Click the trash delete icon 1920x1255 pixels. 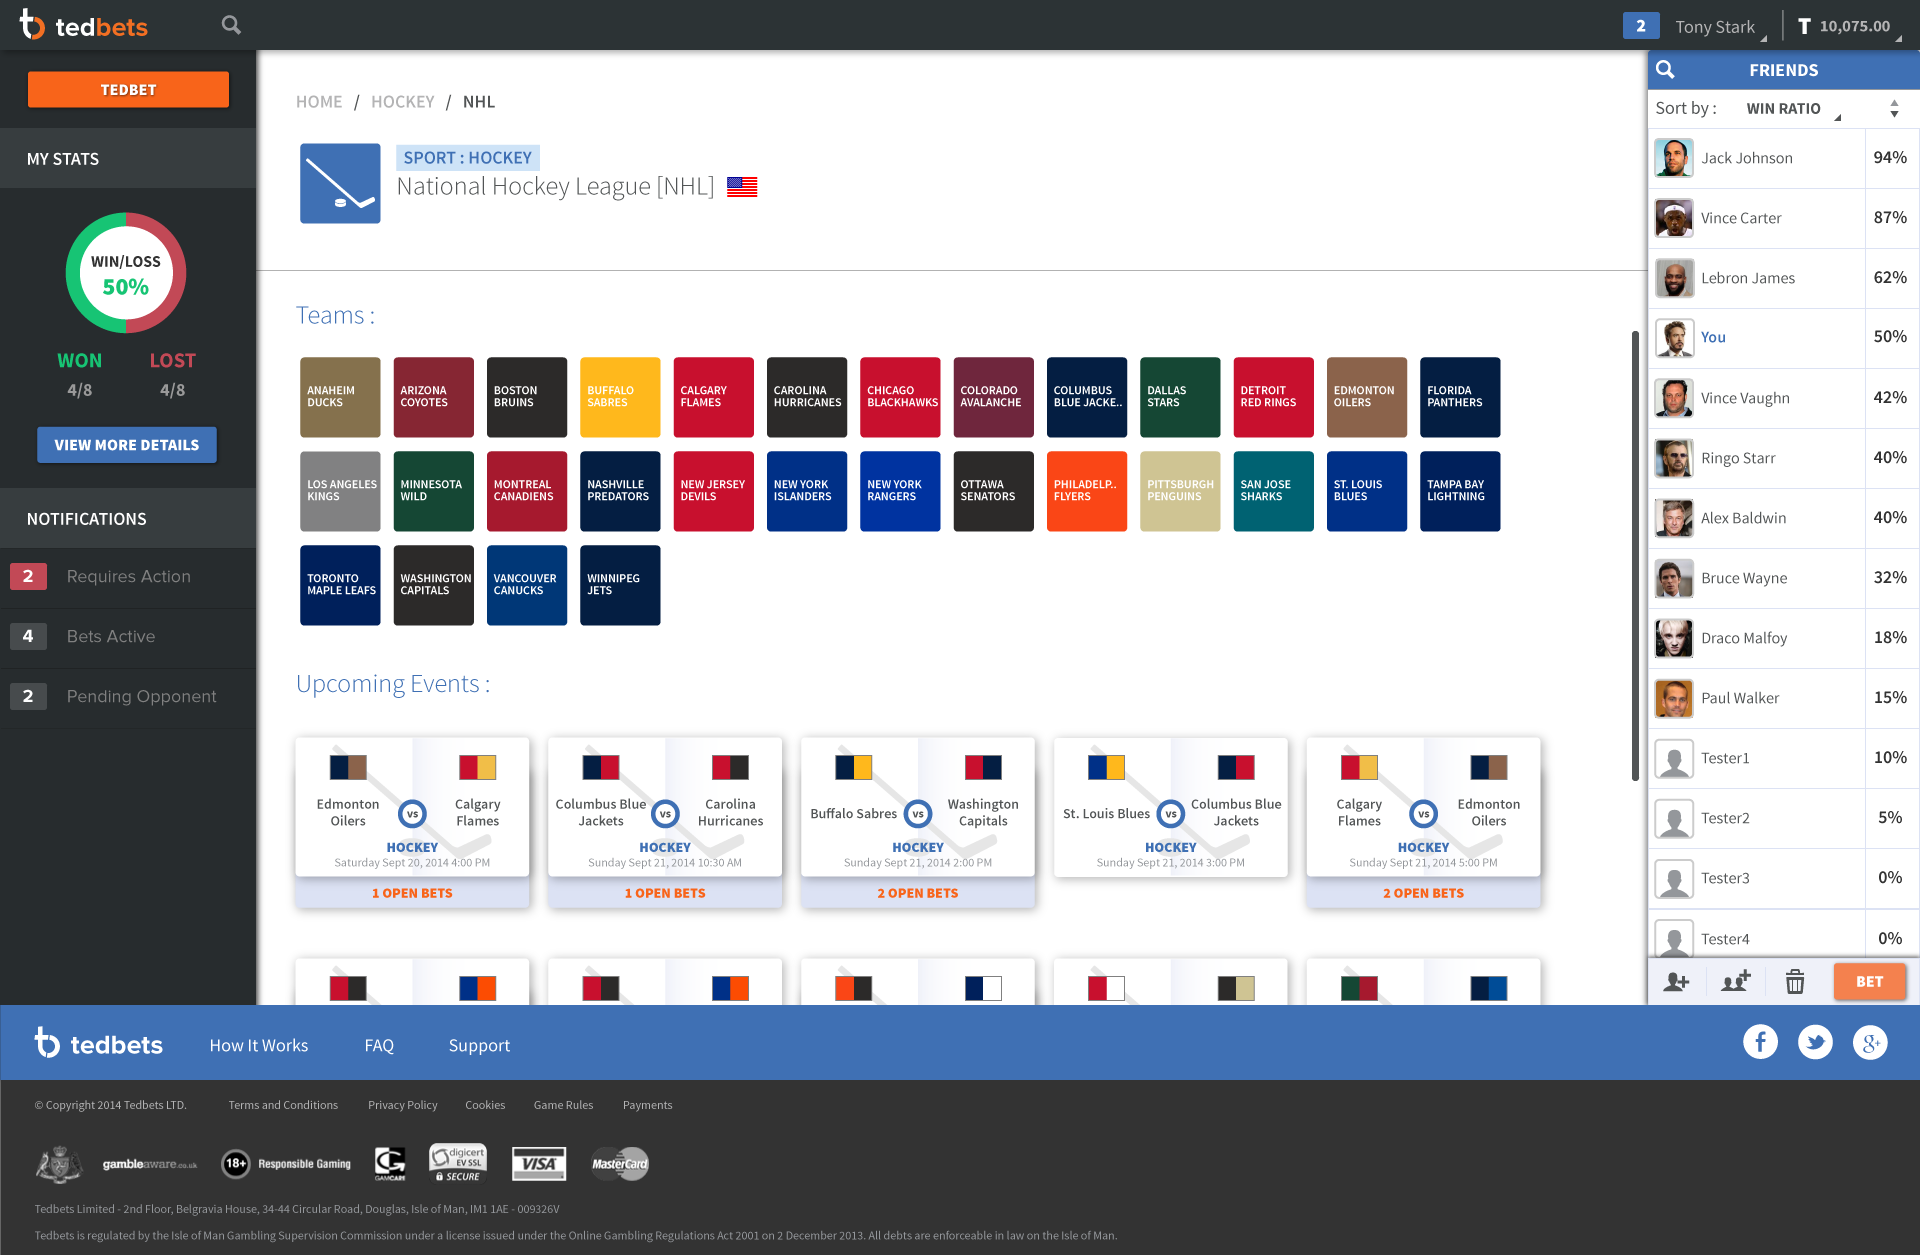[1795, 982]
